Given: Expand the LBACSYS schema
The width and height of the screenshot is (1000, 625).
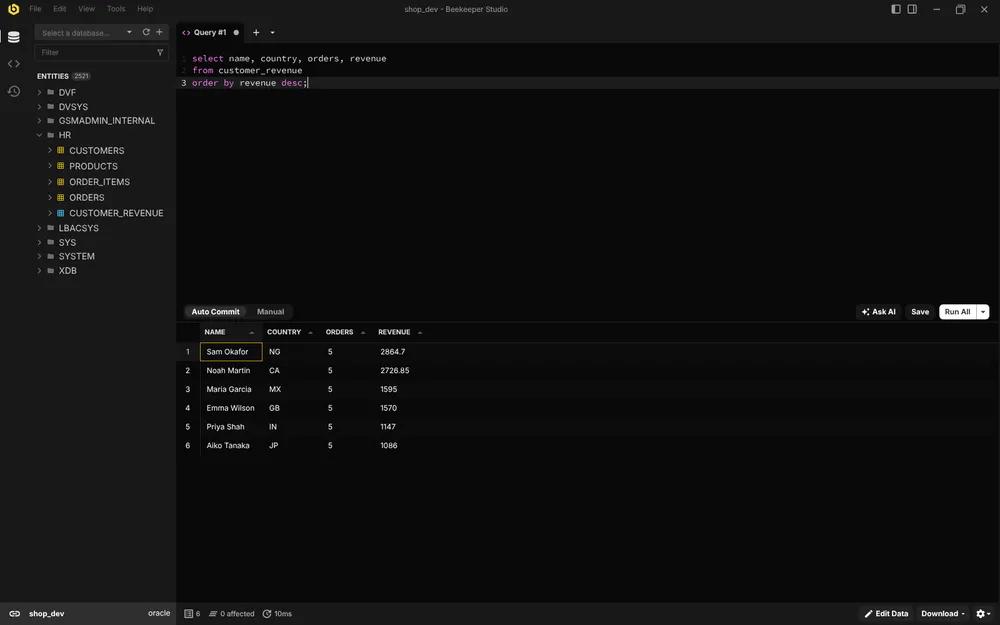Looking at the screenshot, I should tap(40, 228).
